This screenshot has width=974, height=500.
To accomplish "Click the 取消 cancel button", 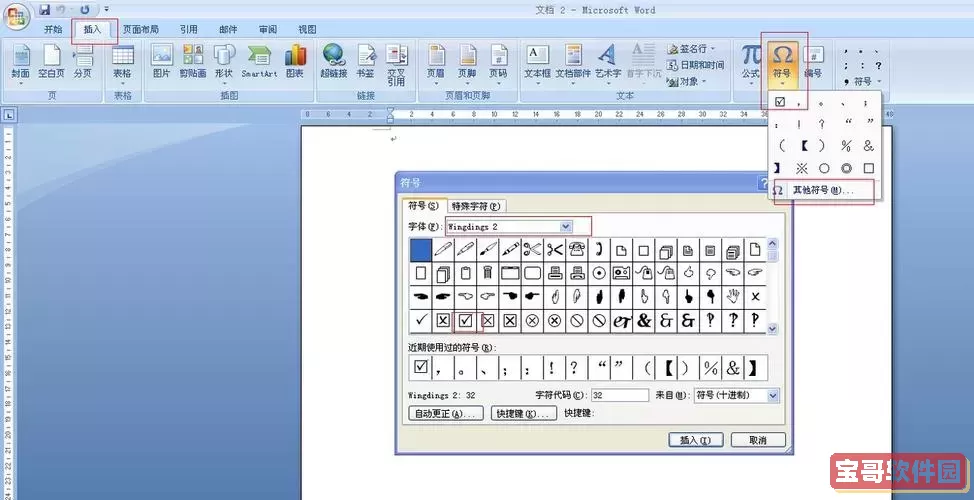I will pos(758,440).
